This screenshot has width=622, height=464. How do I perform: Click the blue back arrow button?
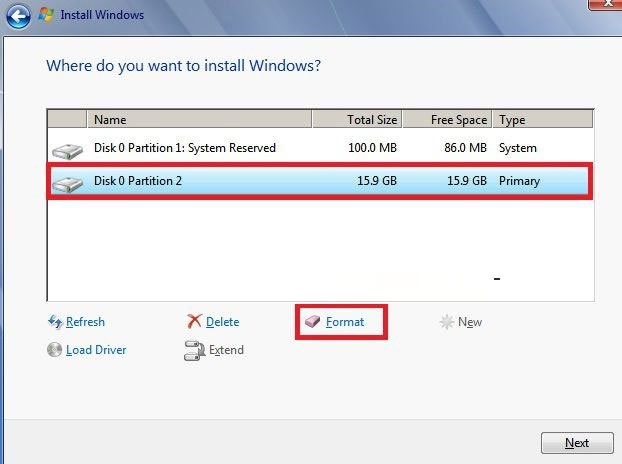click(x=18, y=16)
